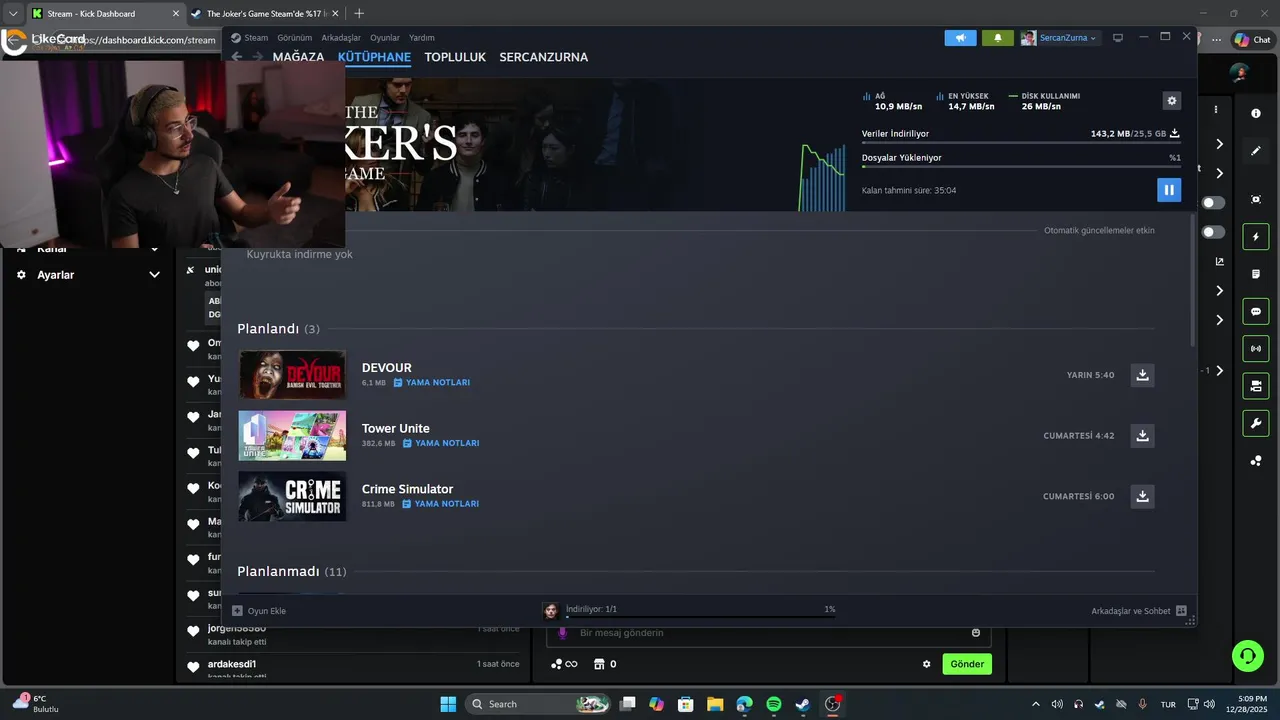Flip the upper toggle switch in Kick panel

pos(1213,203)
